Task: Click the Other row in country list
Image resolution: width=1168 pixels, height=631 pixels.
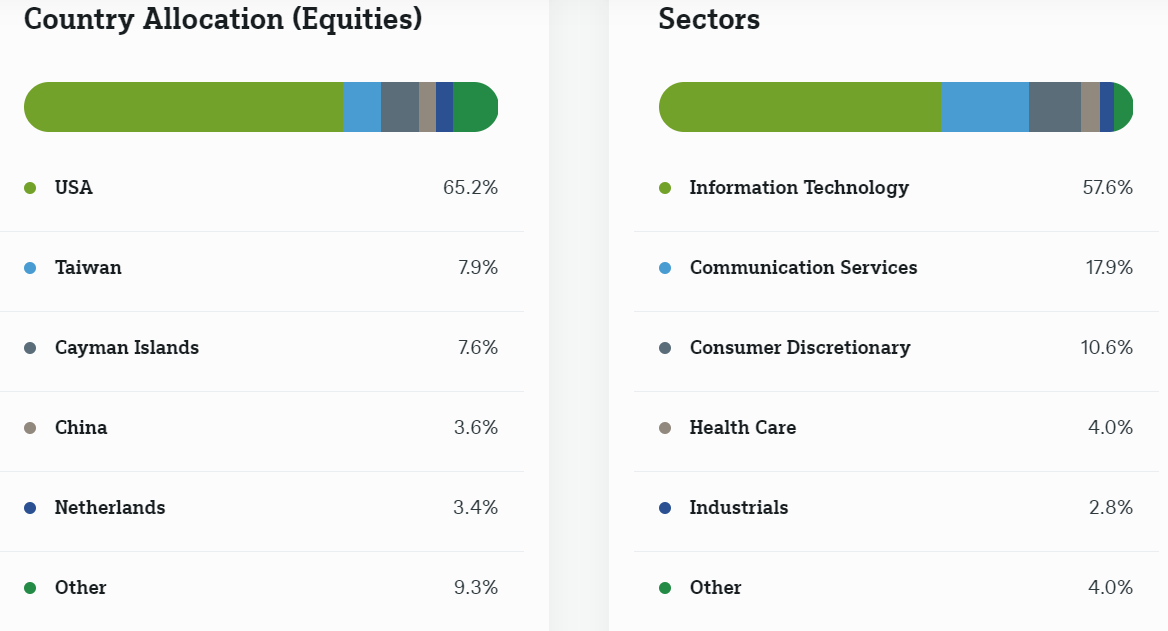Action: 81,588
